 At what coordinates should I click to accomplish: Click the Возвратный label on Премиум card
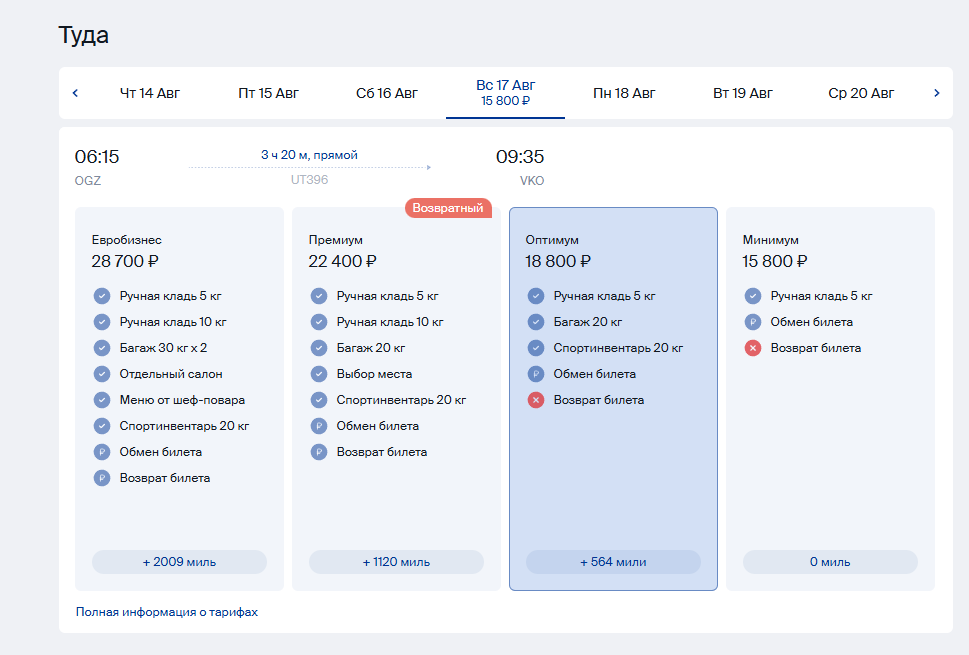[448, 208]
